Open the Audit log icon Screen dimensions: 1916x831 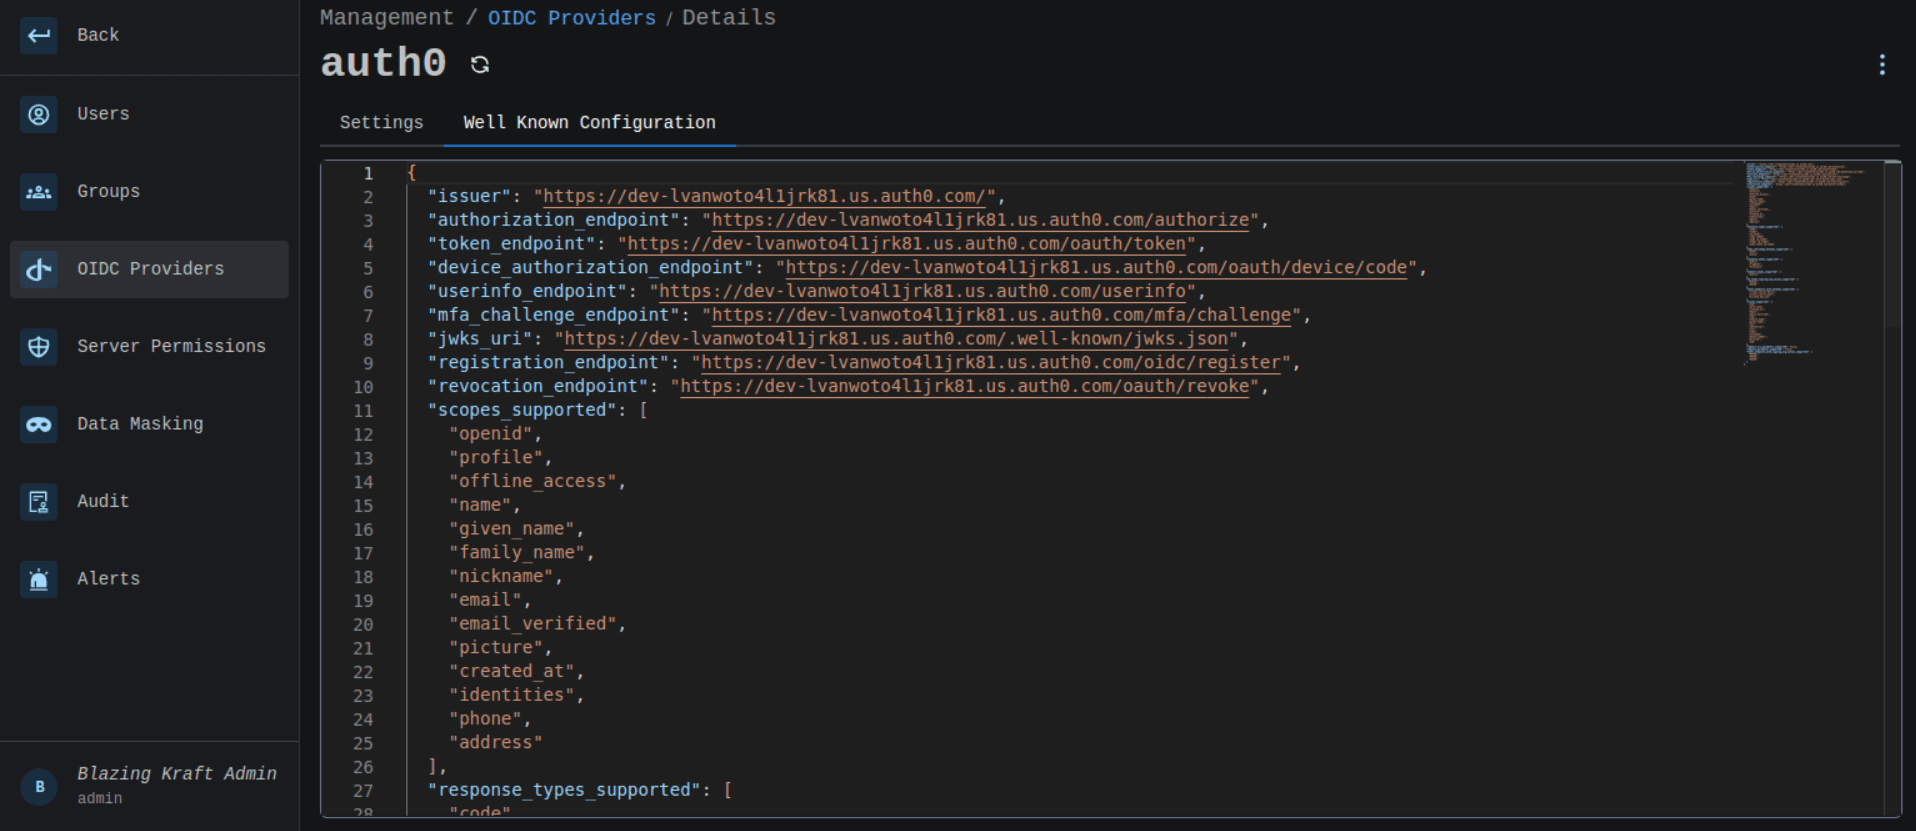click(39, 502)
